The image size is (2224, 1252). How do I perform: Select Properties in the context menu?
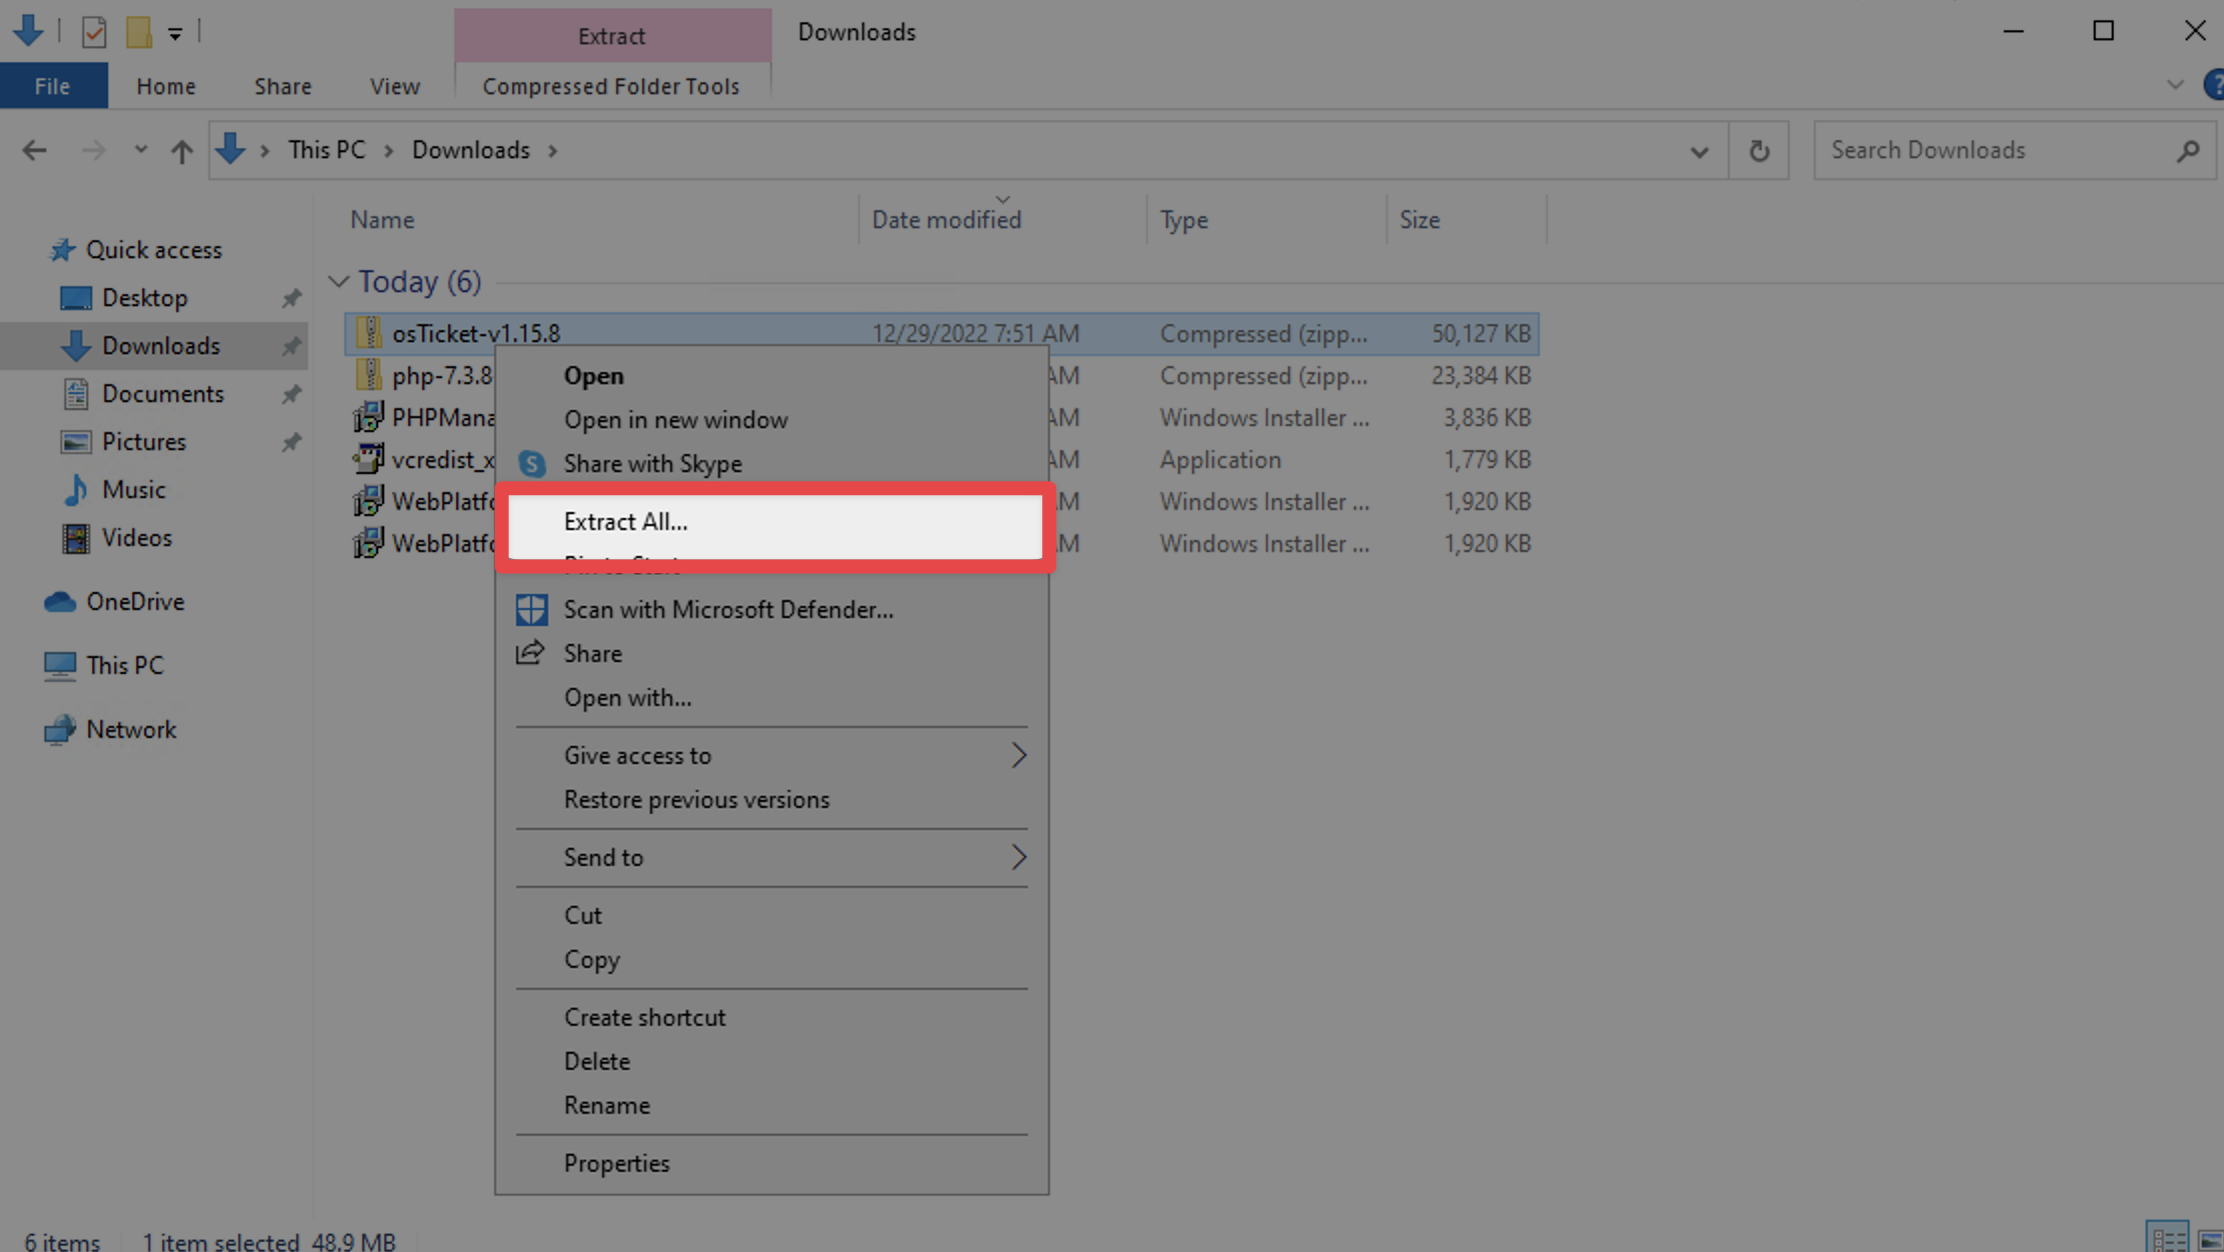pyautogui.click(x=616, y=1164)
